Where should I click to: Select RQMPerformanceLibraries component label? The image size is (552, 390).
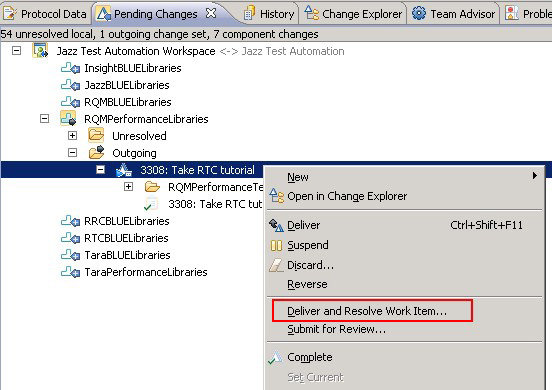click(x=146, y=119)
